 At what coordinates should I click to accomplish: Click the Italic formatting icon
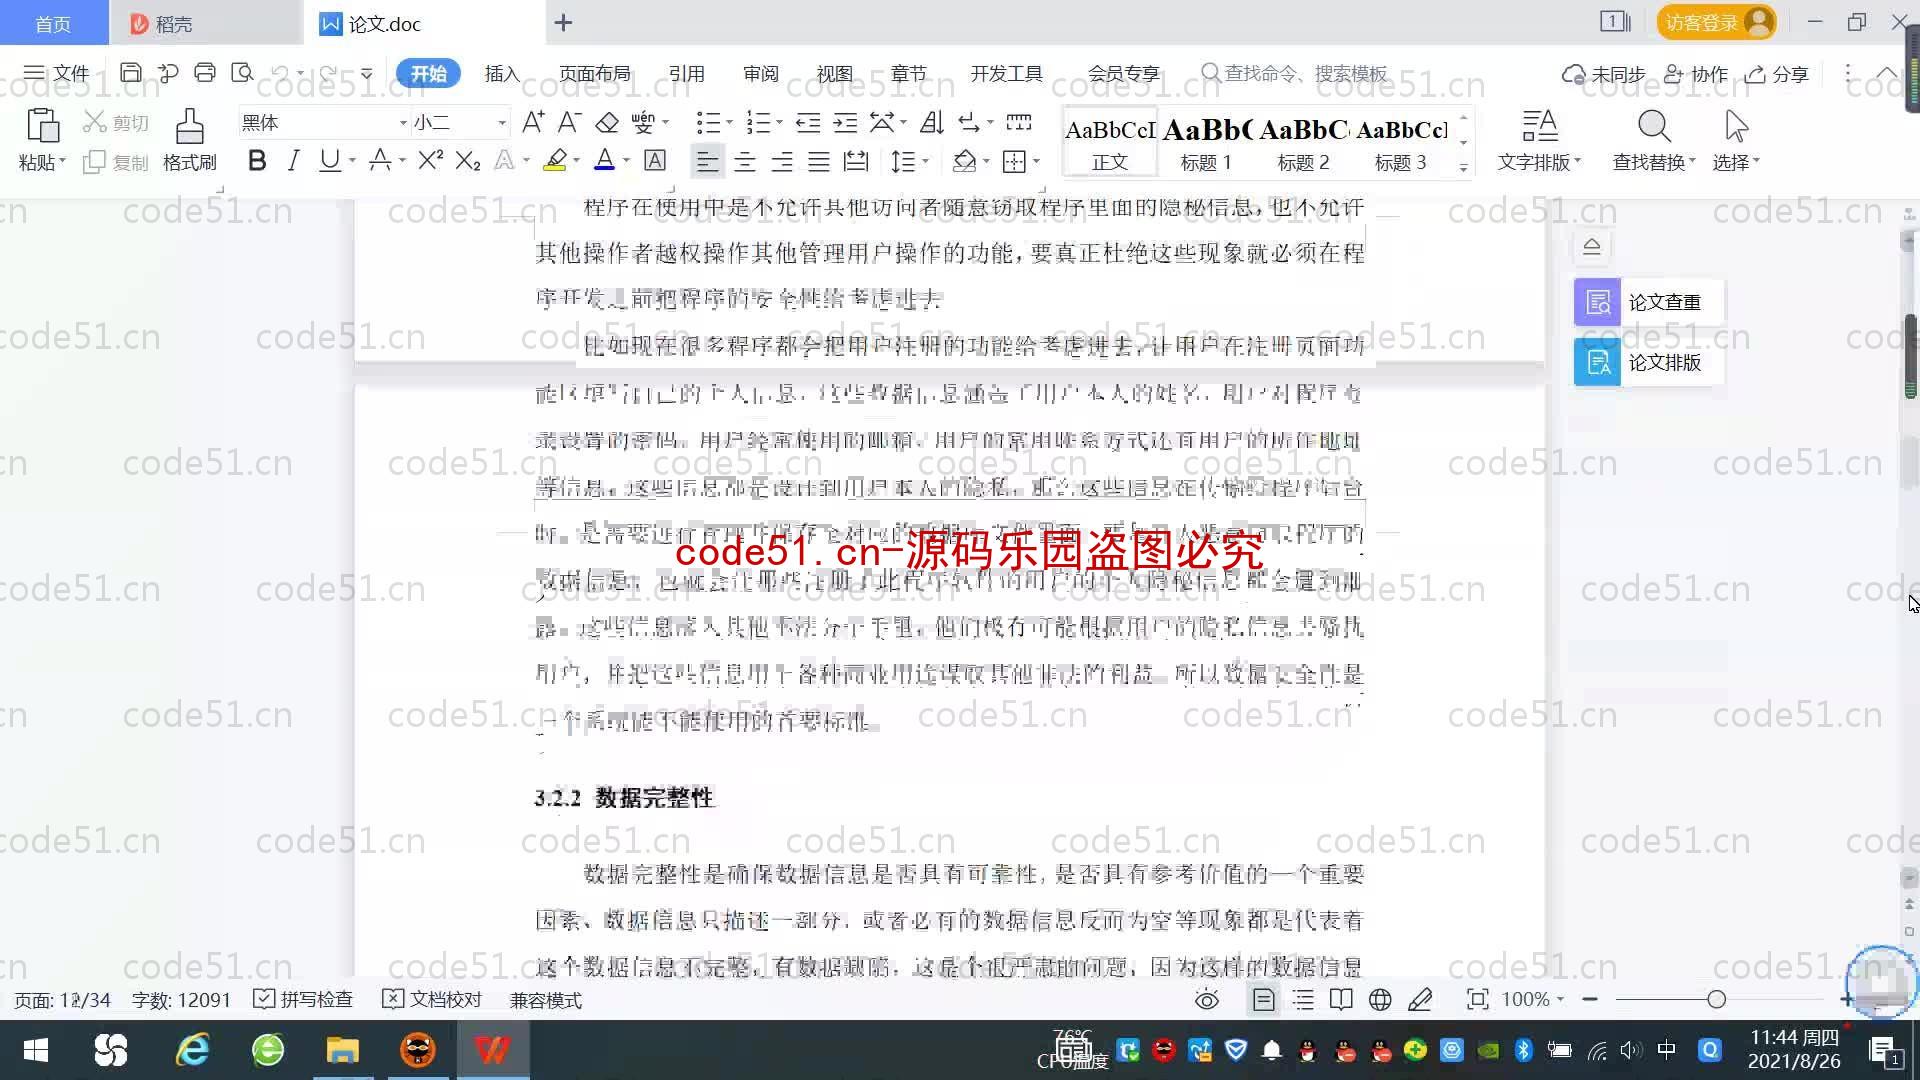[293, 162]
